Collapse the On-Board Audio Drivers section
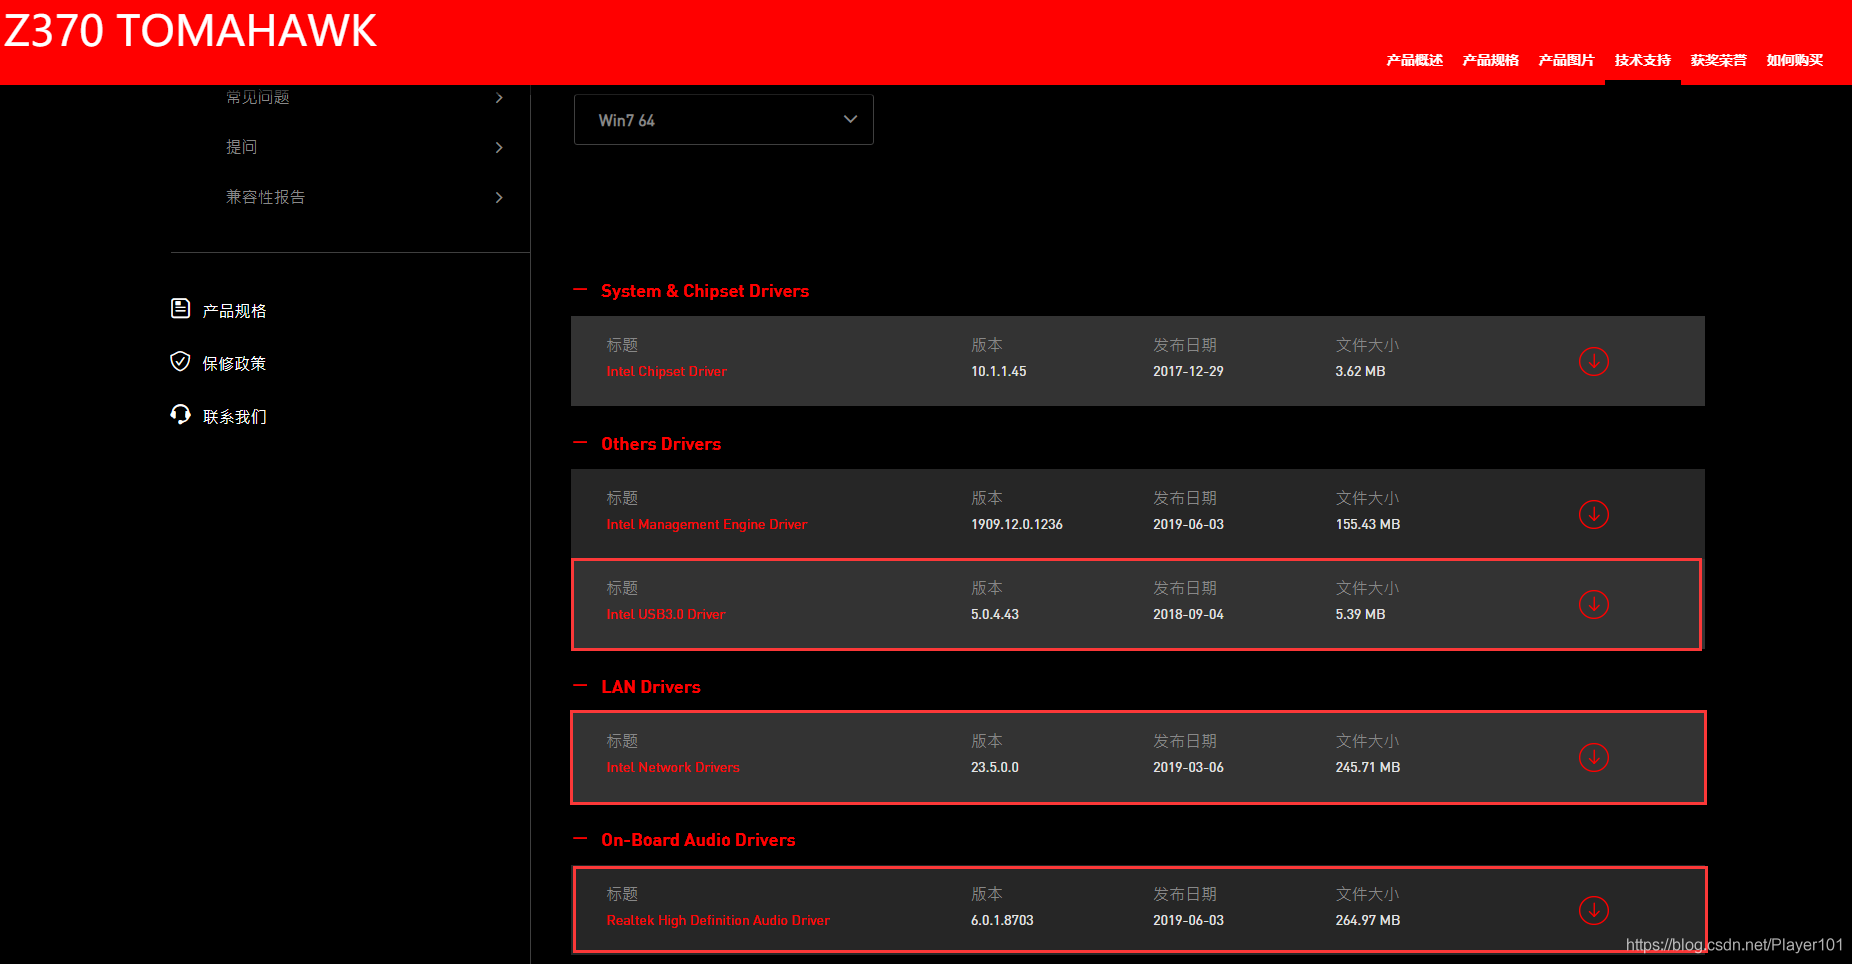 tap(580, 839)
